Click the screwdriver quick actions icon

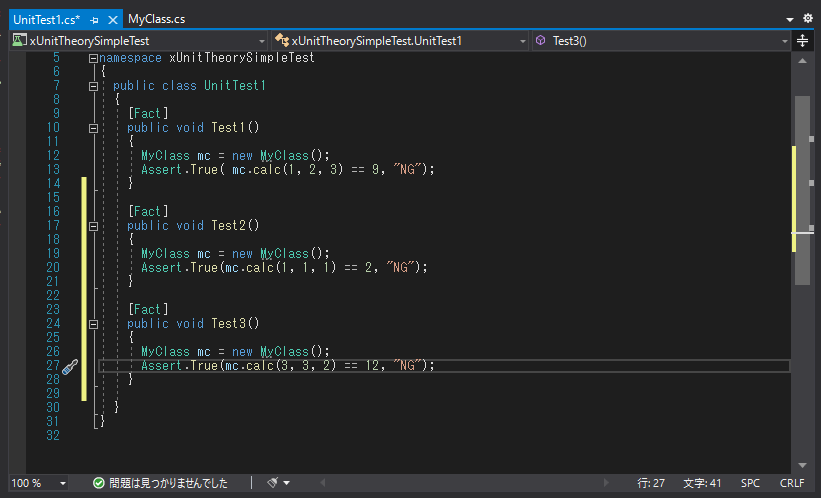point(70,367)
